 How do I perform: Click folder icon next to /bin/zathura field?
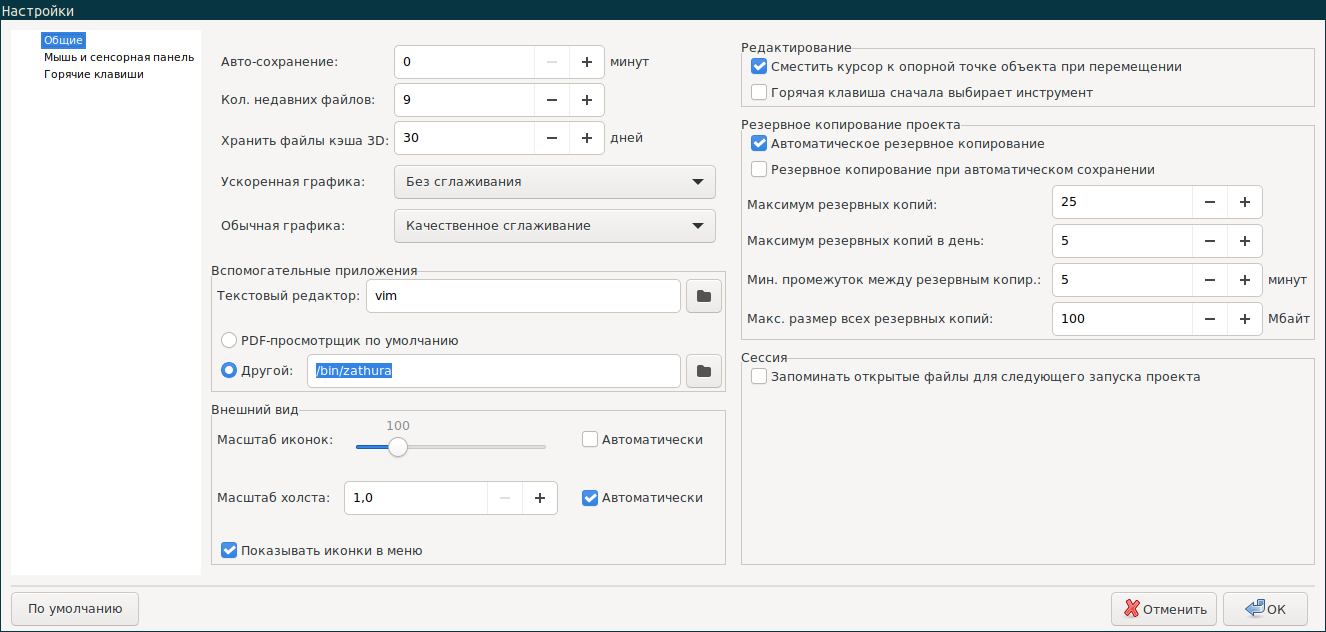tap(704, 371)
